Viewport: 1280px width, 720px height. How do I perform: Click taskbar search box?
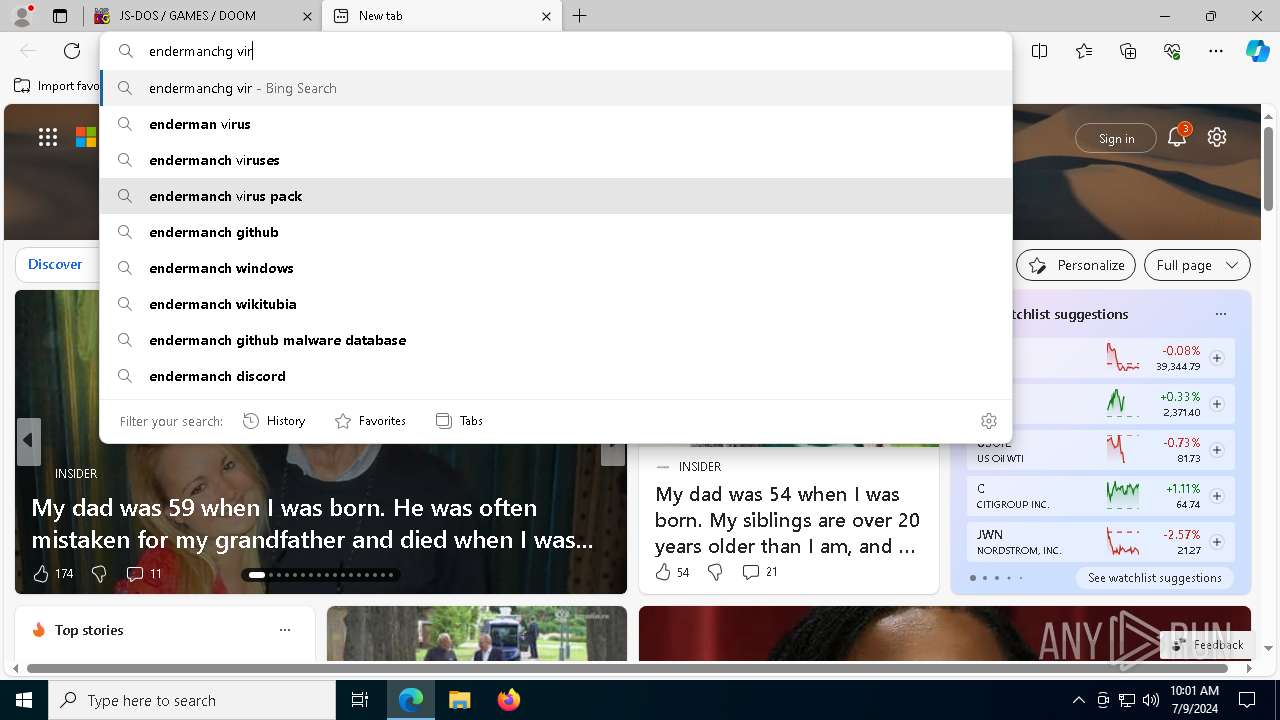[192, 700]
